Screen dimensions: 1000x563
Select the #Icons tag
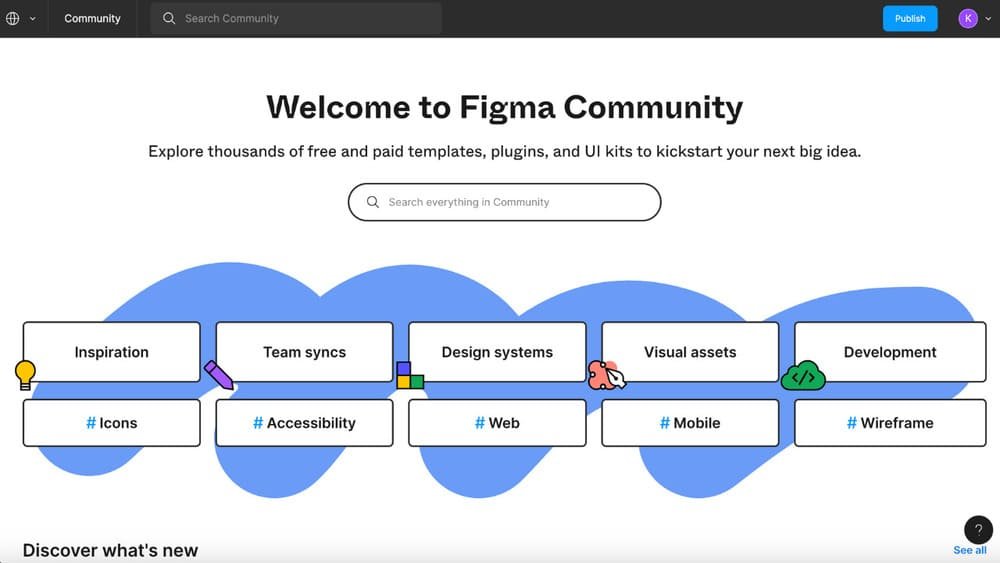click(x=112, y=423)
